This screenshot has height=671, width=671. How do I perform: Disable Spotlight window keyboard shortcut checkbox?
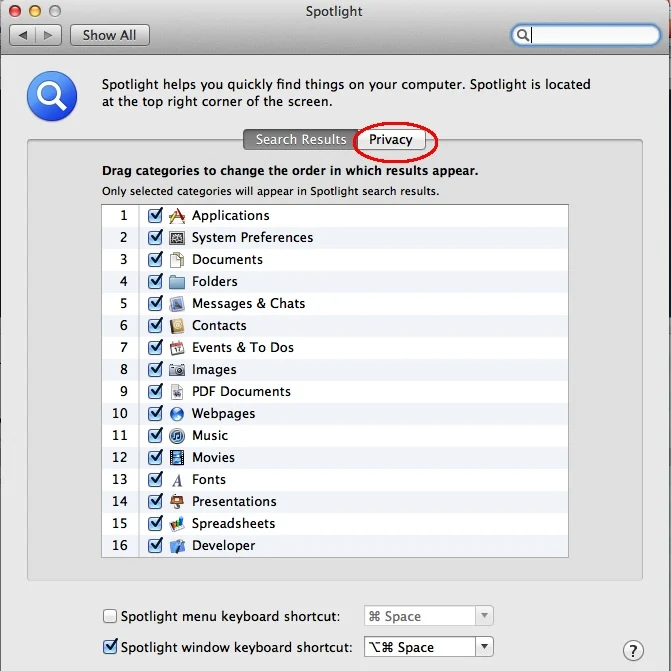(x=110, y=646)
